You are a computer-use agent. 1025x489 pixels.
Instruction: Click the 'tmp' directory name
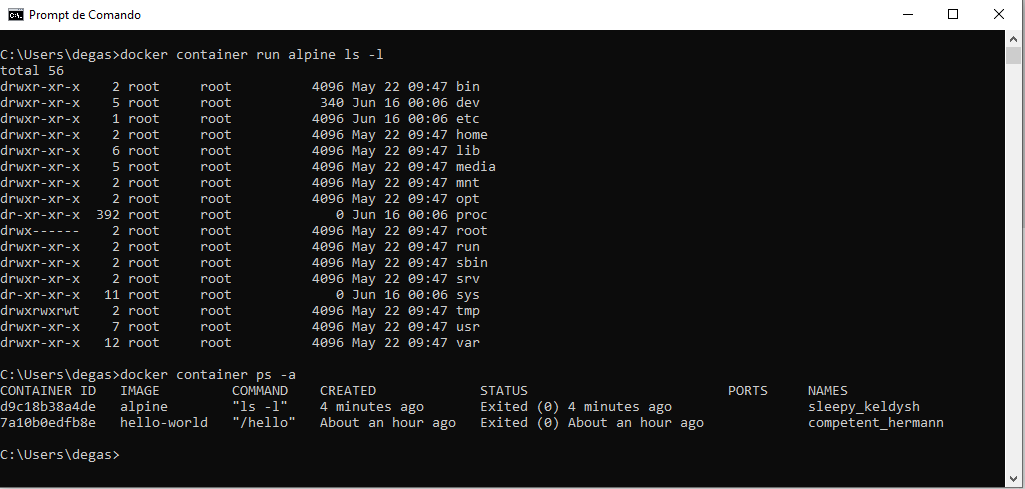click(468, 311)
